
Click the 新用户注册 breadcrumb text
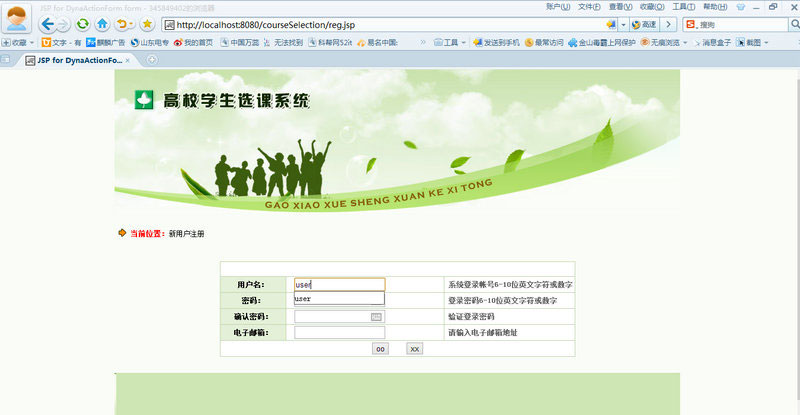click(x=186, y=234)
